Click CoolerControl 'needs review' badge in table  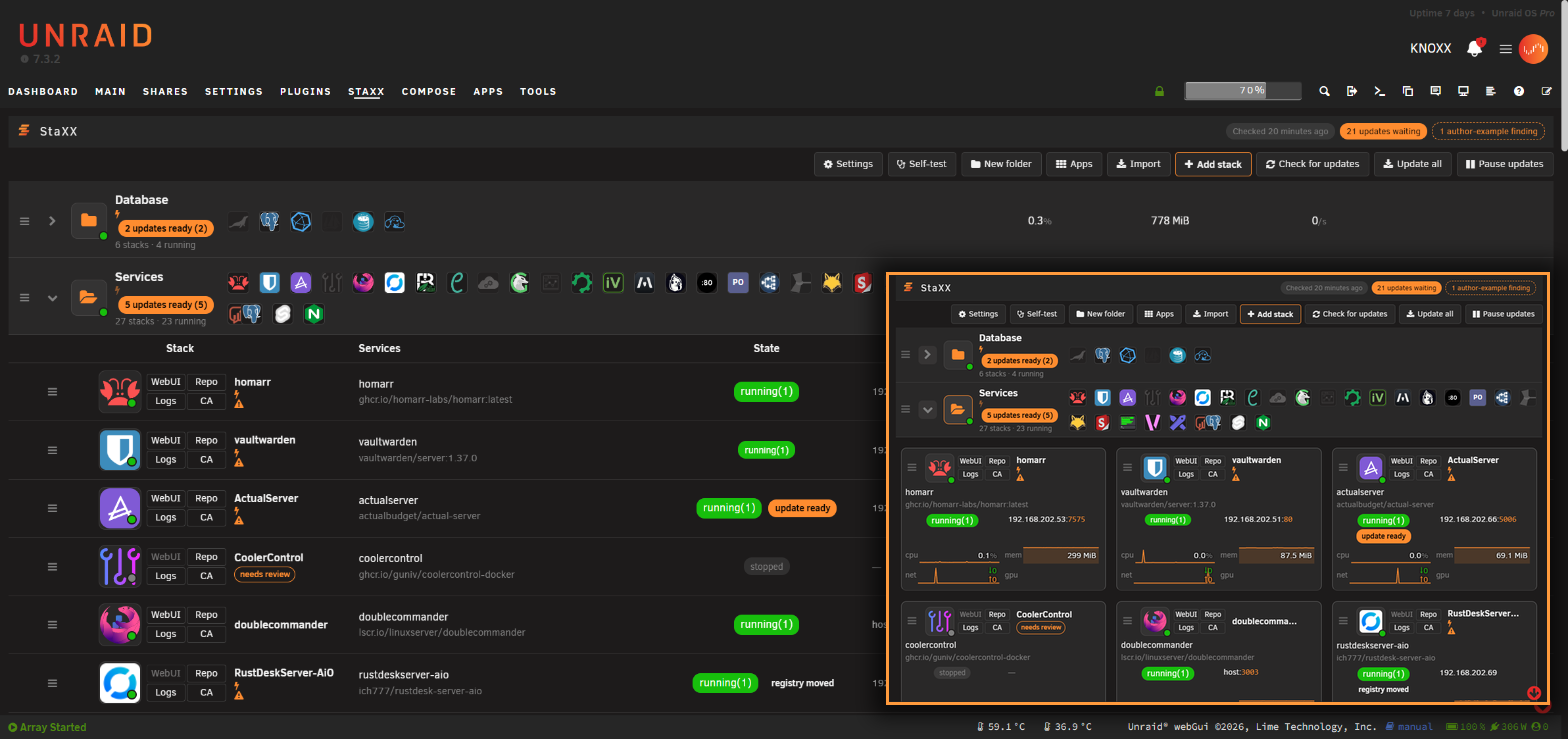click(x=264, y=574)
